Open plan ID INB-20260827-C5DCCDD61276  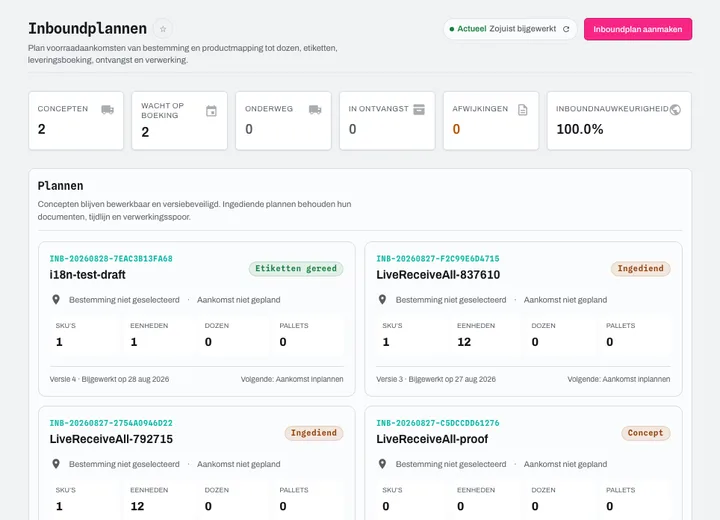438,423
